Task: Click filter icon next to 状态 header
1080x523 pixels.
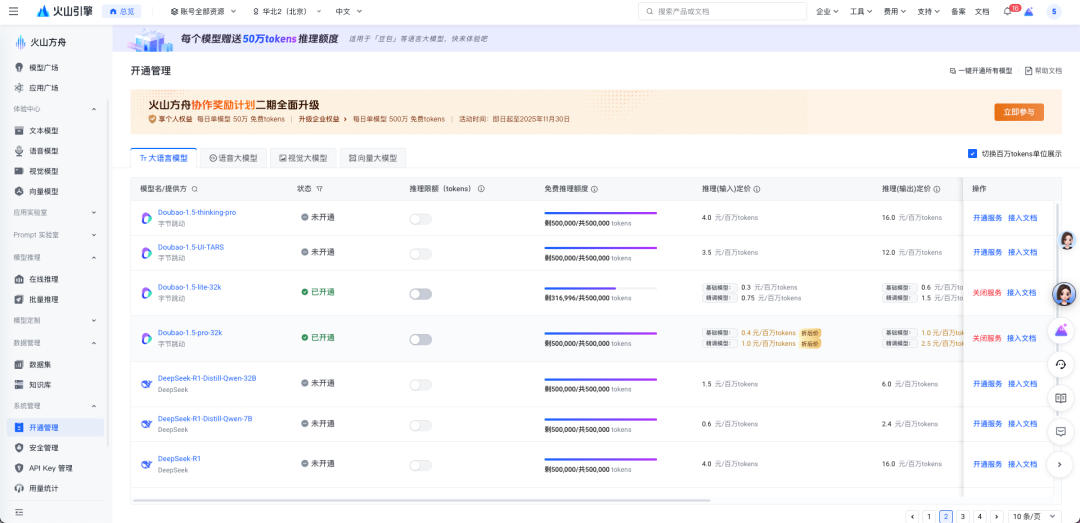Action: 320,189
